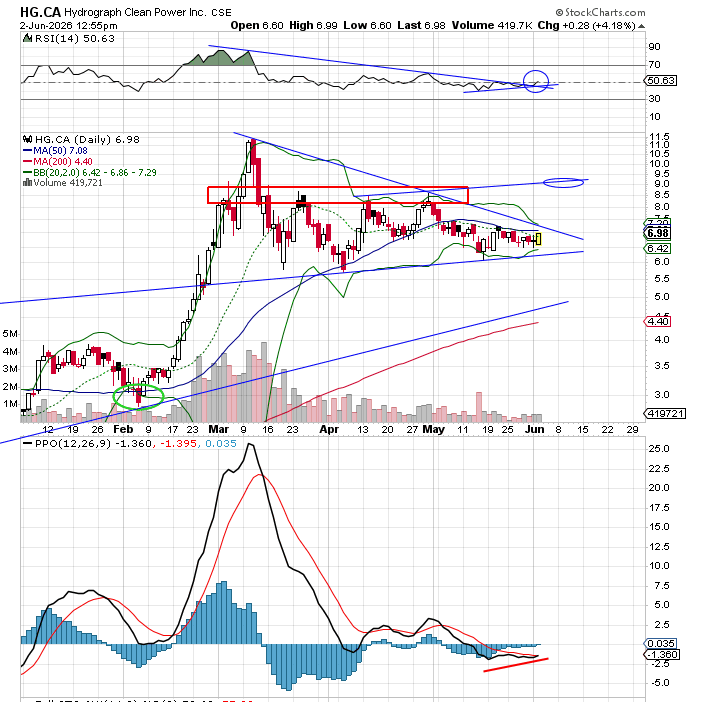Click the PPO(12,26,9) panel label
Image resolution: width=705 pixels, height=702 pixels.
coord(73,444)
